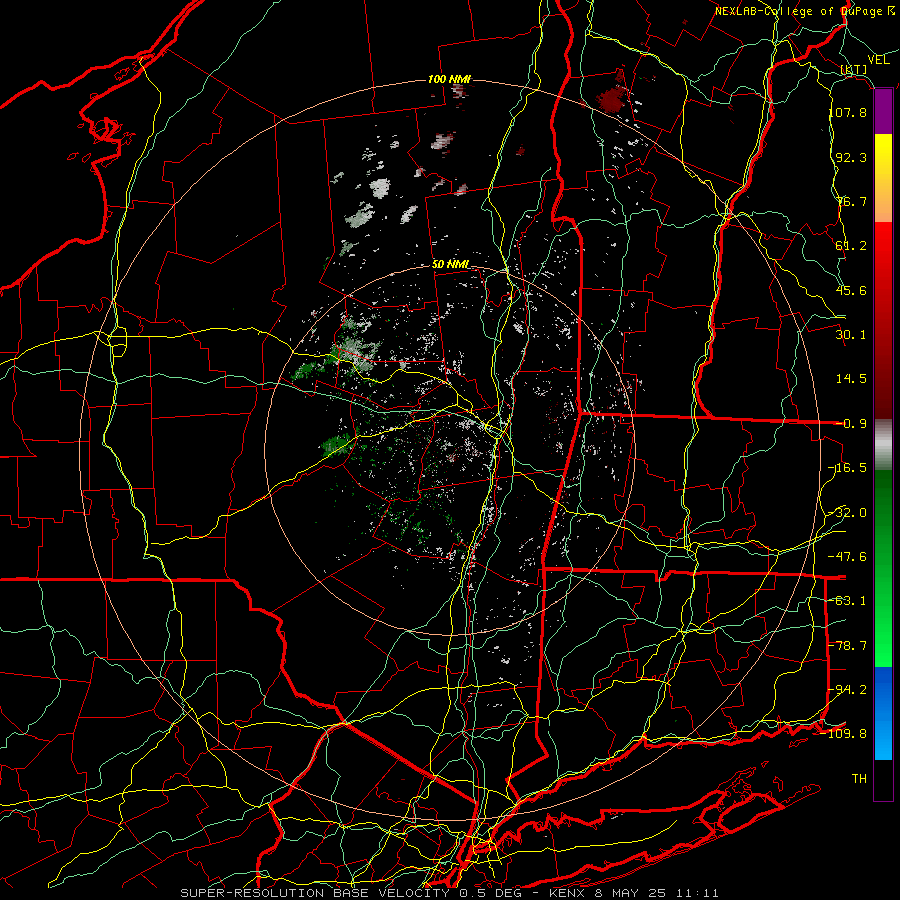This screenshot has width=900, height=900.
Task: Click the 45.6 value on the velocity scale
Action: [851, 290]
